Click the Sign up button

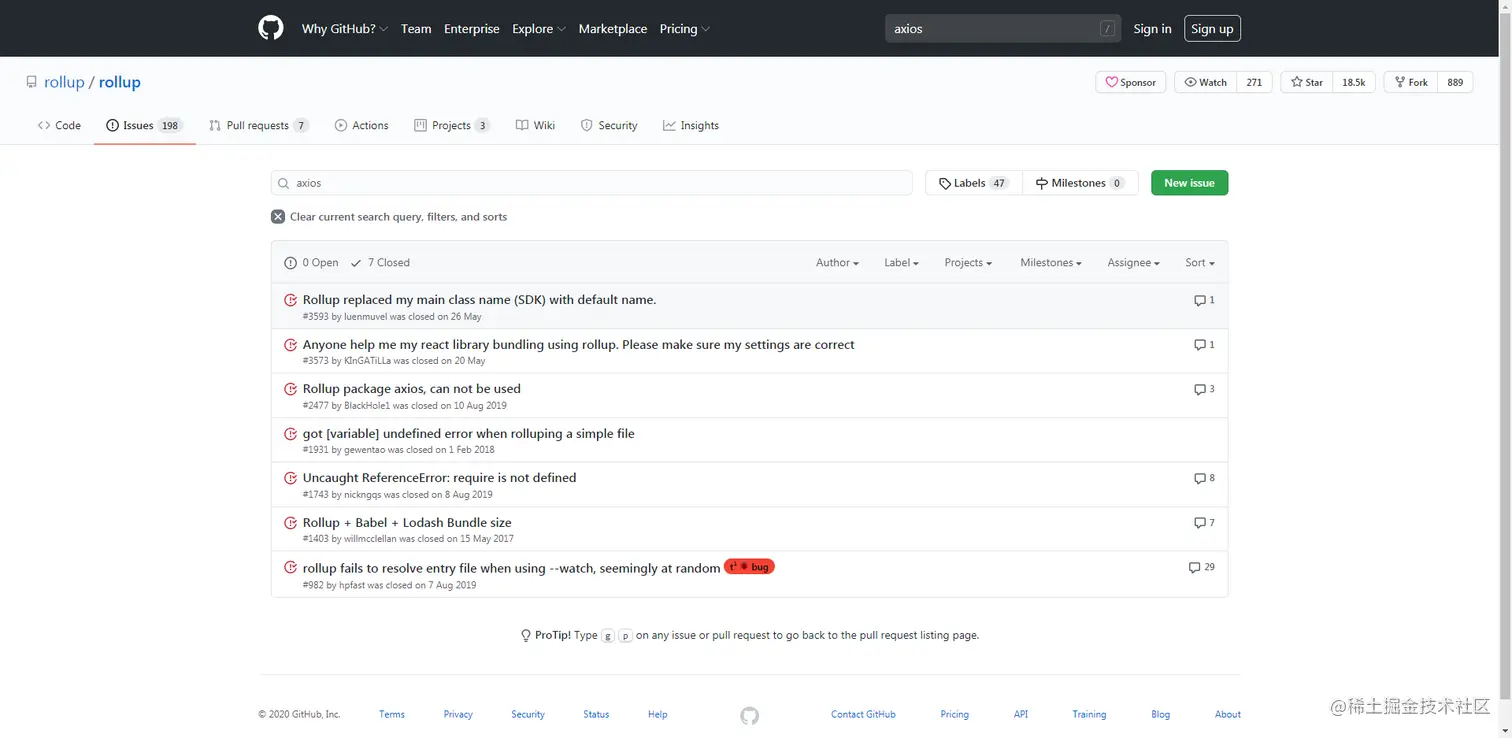[1212, 29]
